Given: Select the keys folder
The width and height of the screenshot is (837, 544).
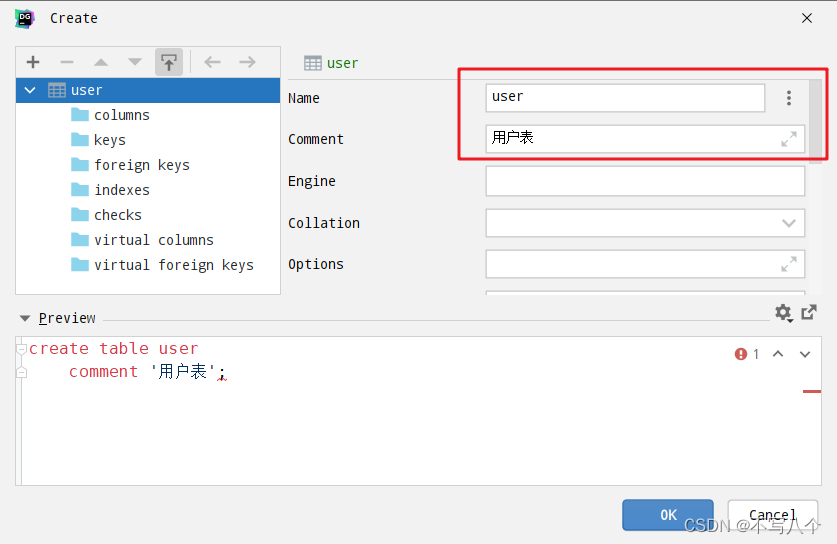Looking at the screenshot, I should (109, 140).
